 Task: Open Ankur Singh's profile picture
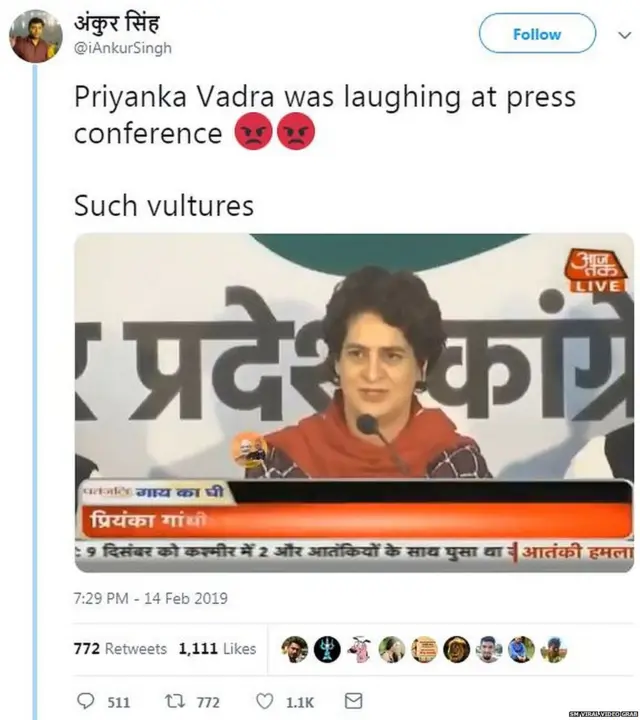(36, 37)
